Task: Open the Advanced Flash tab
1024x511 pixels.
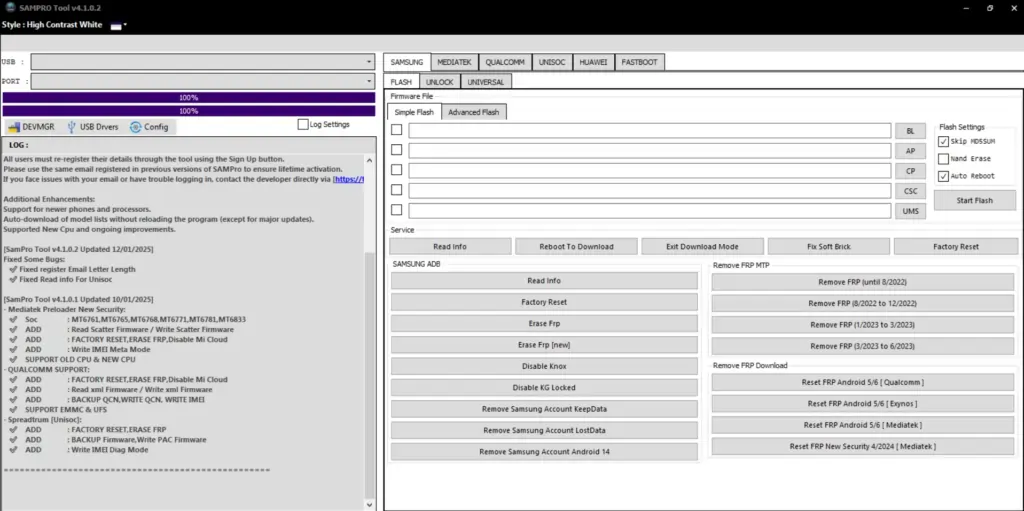Action: (x=473, y=112)
